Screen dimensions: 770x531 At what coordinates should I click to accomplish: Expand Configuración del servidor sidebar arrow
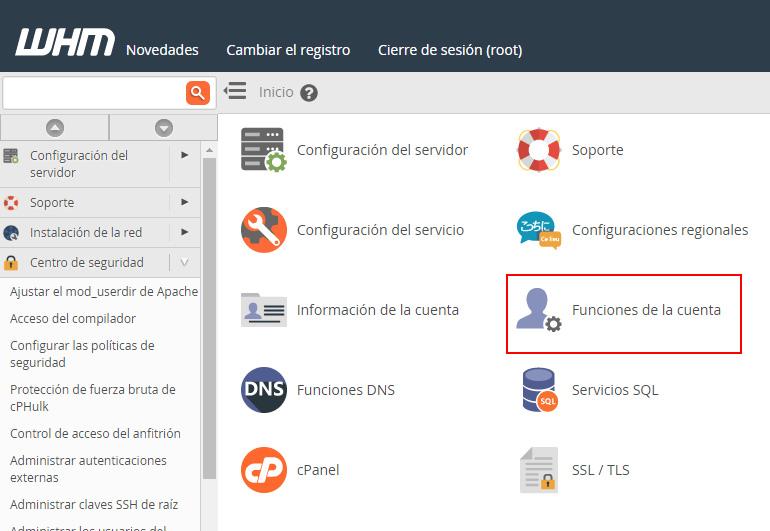click(x=185, y=155)
